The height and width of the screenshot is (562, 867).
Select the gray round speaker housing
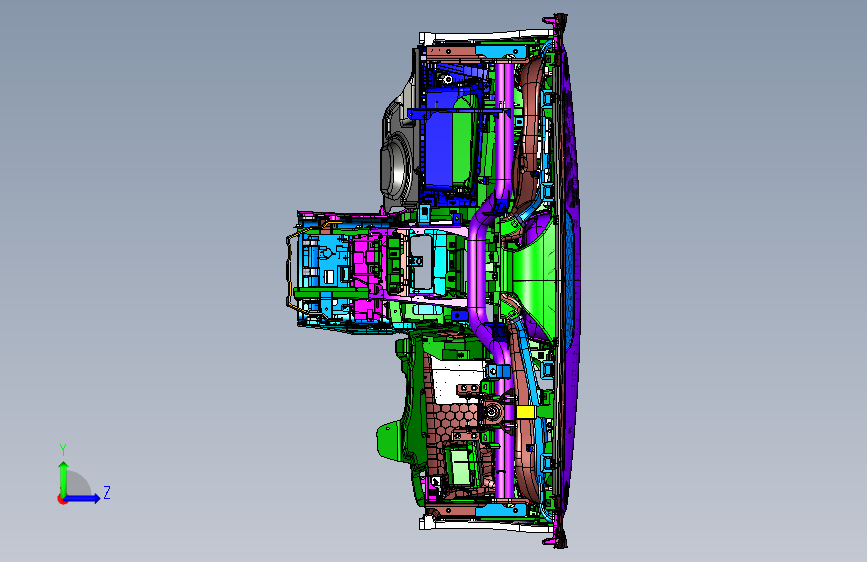pyautogui.click(x=396, y=168)
